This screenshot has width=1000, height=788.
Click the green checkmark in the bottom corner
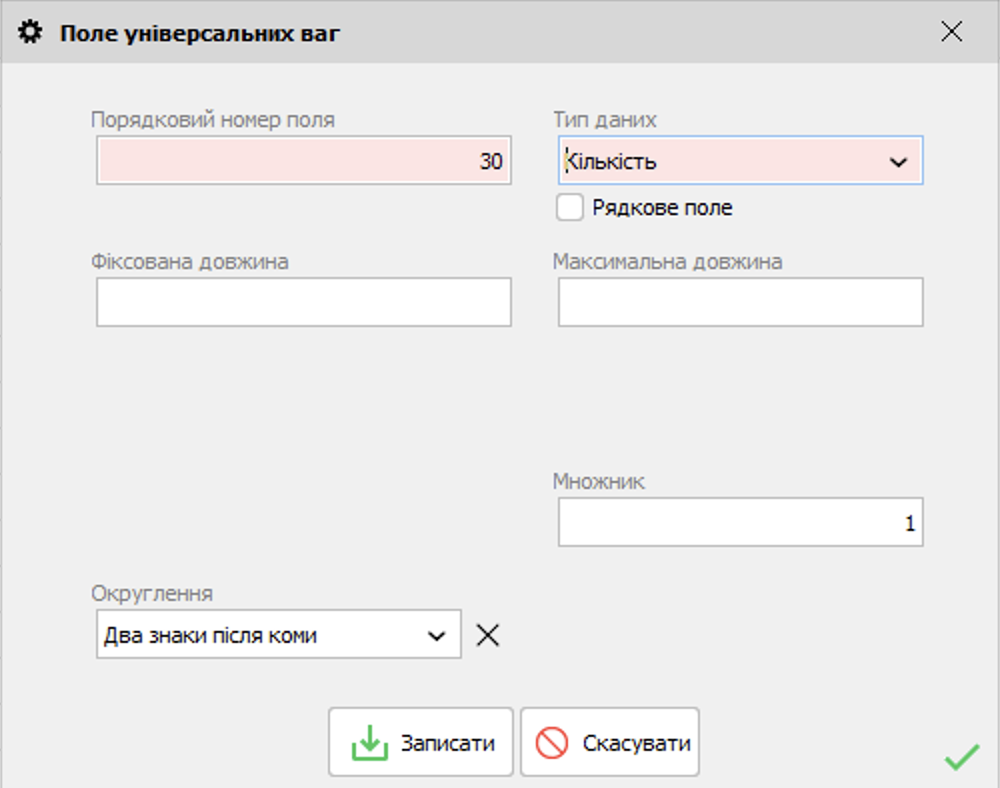961,757
